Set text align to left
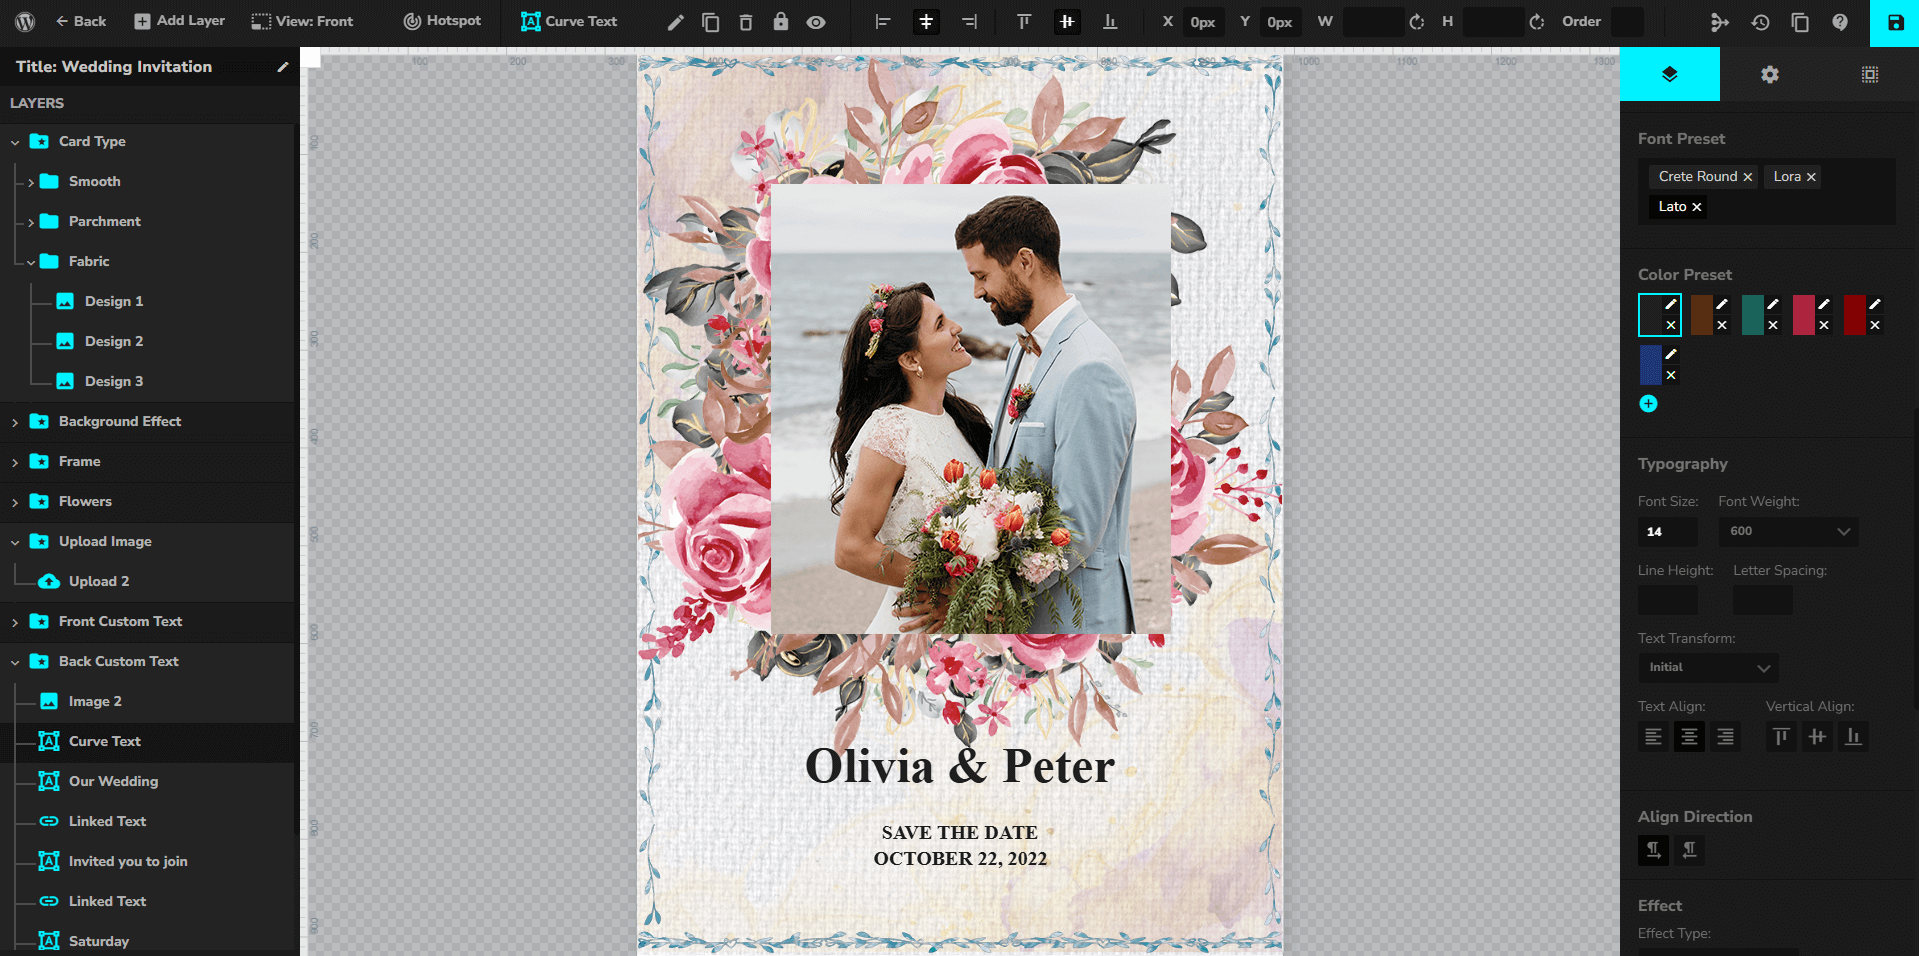Screen dimensions: 1919x956 point(1653,737)
